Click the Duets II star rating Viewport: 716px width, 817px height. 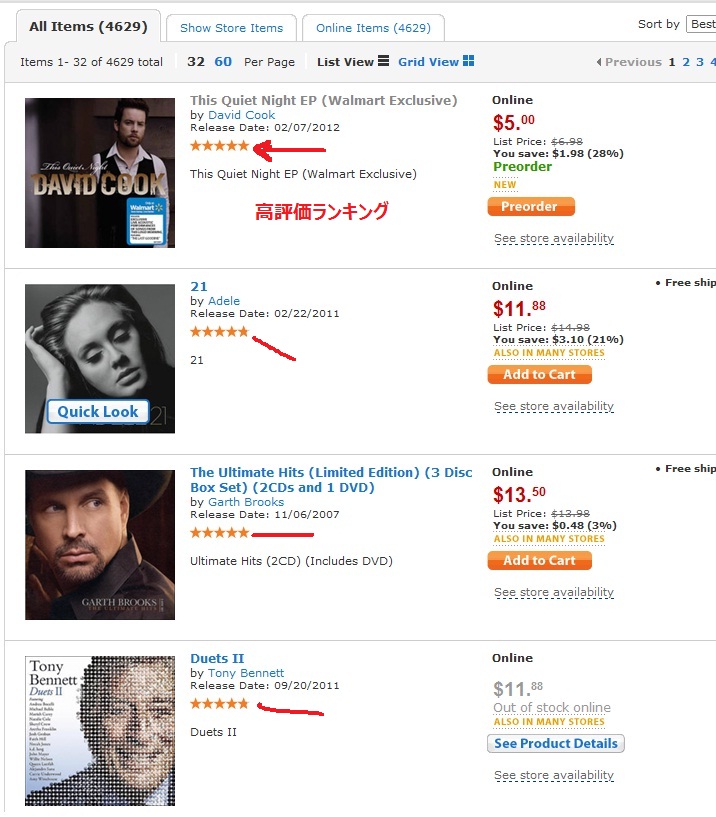tap(219, 704)
